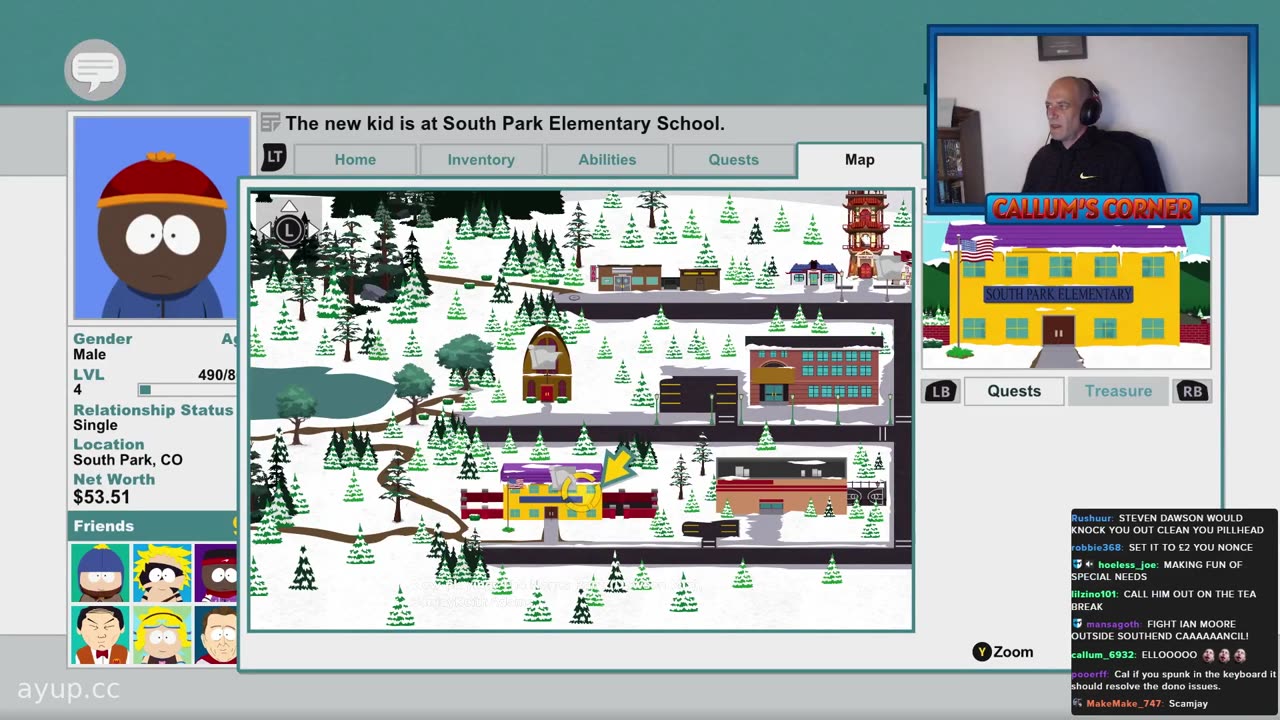Open the South Park Elementary preview image
Image resolution: width=1280 pixels, height=720 pixels.
(x=1066, y=294)
